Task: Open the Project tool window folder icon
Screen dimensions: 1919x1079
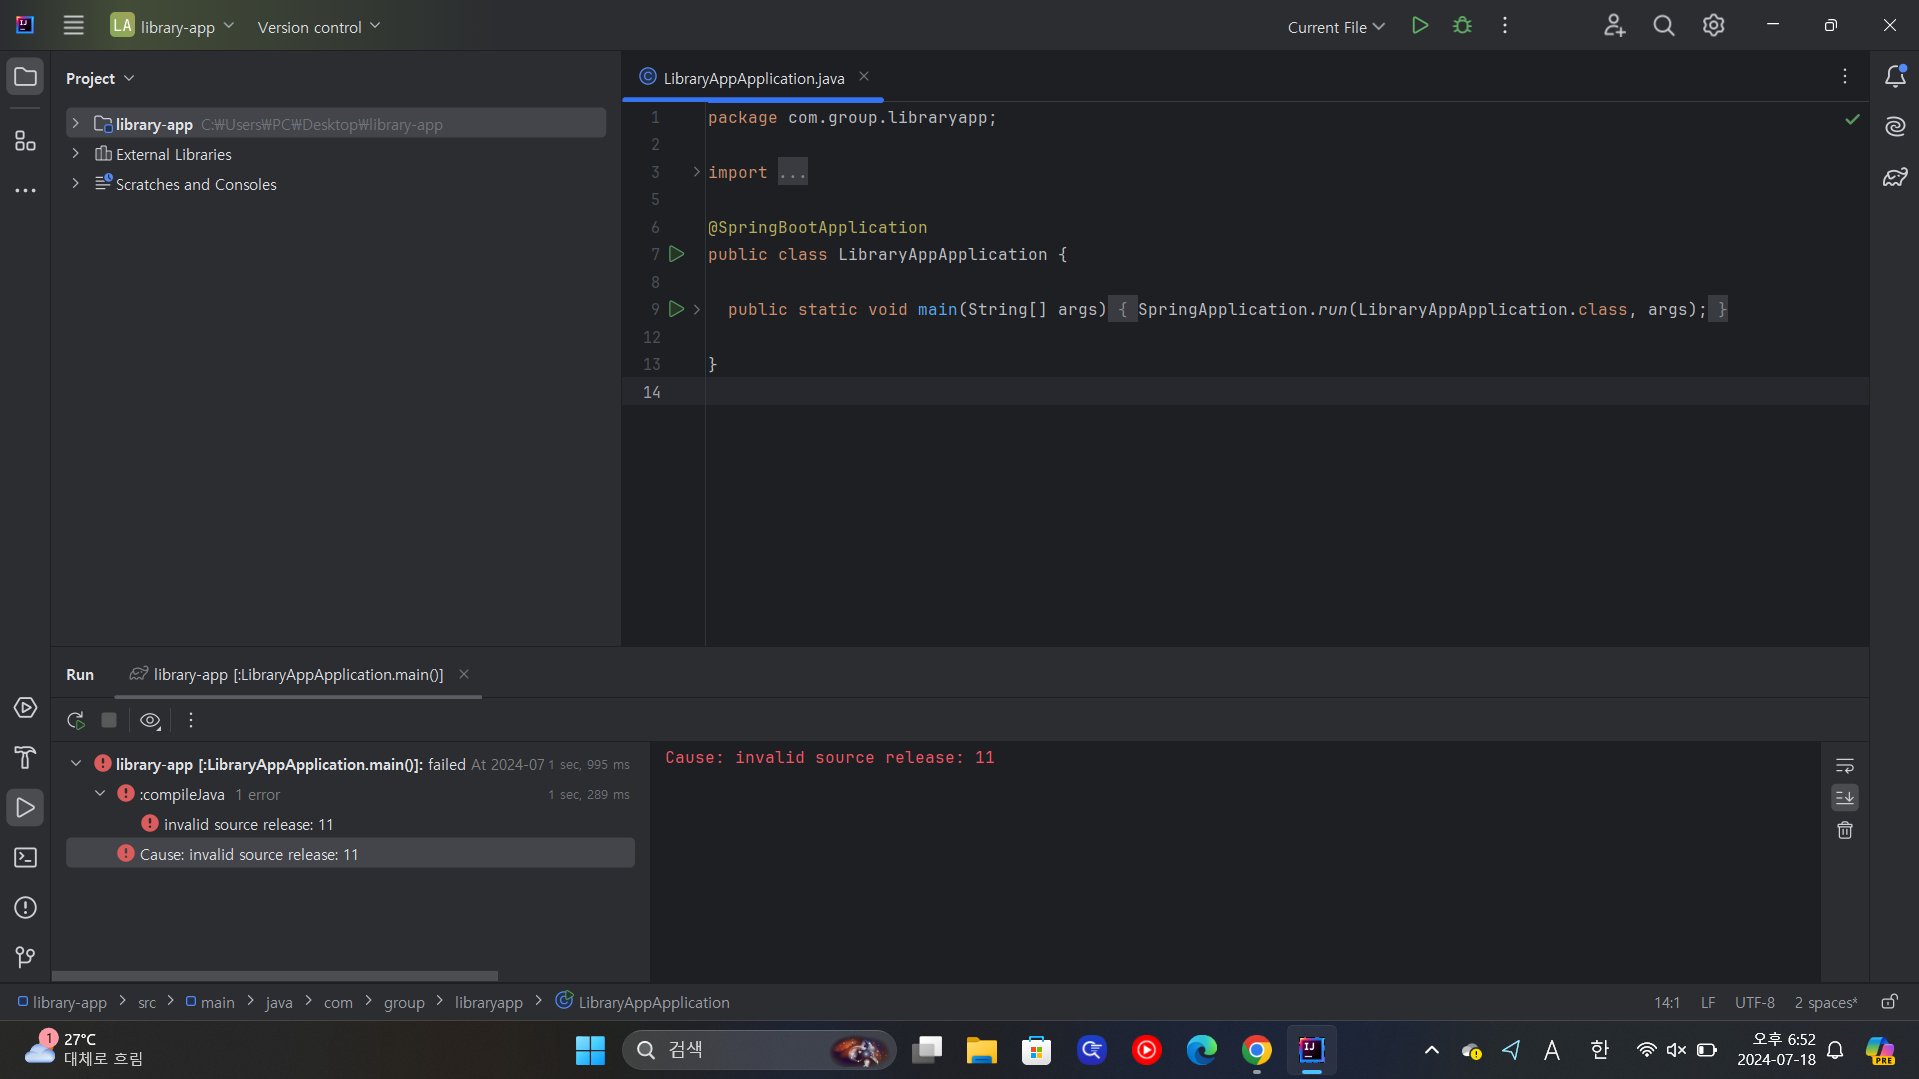Action: pyautogui.click(x=25, y=77)
